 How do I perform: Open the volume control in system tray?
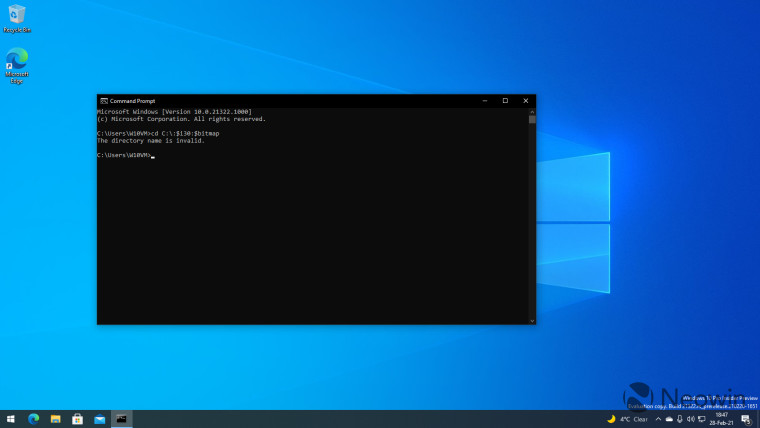point(691,419)
